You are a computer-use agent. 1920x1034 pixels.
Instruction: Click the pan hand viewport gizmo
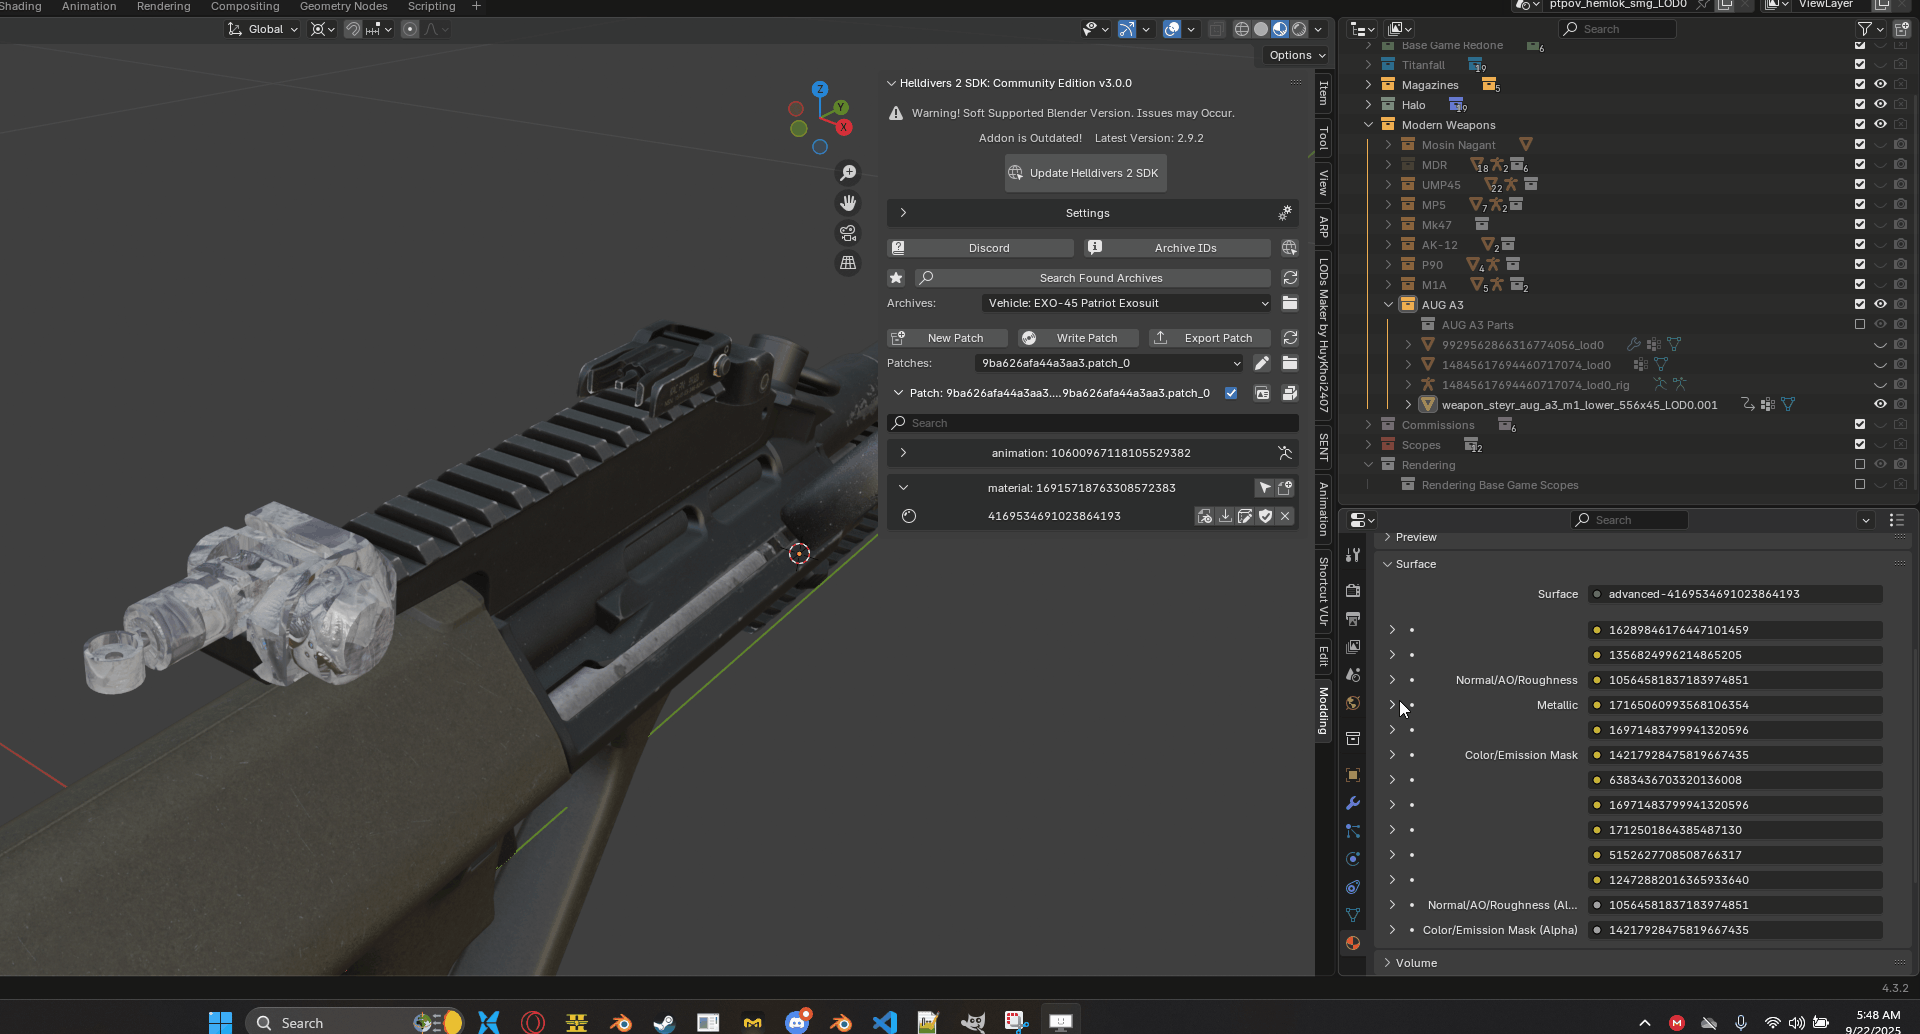[x=848, y=203]
